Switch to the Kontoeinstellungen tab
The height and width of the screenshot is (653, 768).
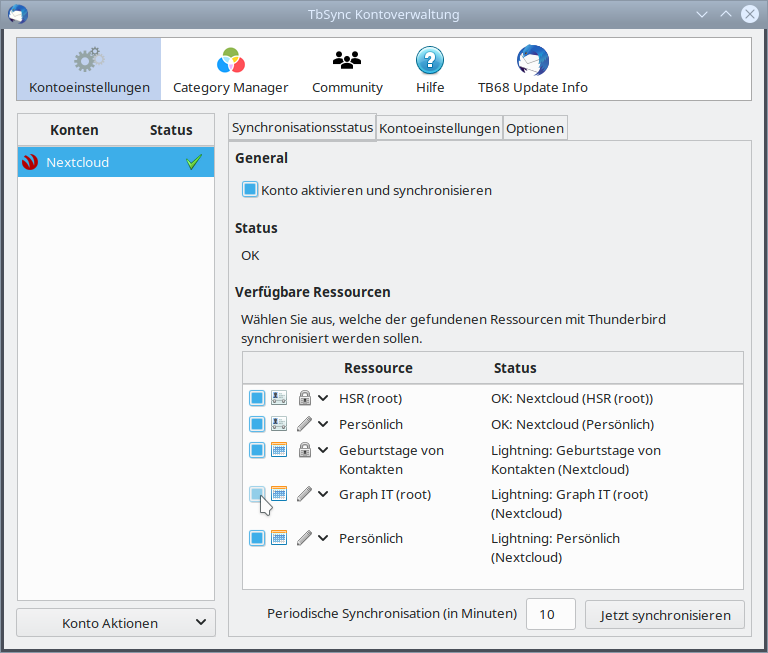coord(439,128)
